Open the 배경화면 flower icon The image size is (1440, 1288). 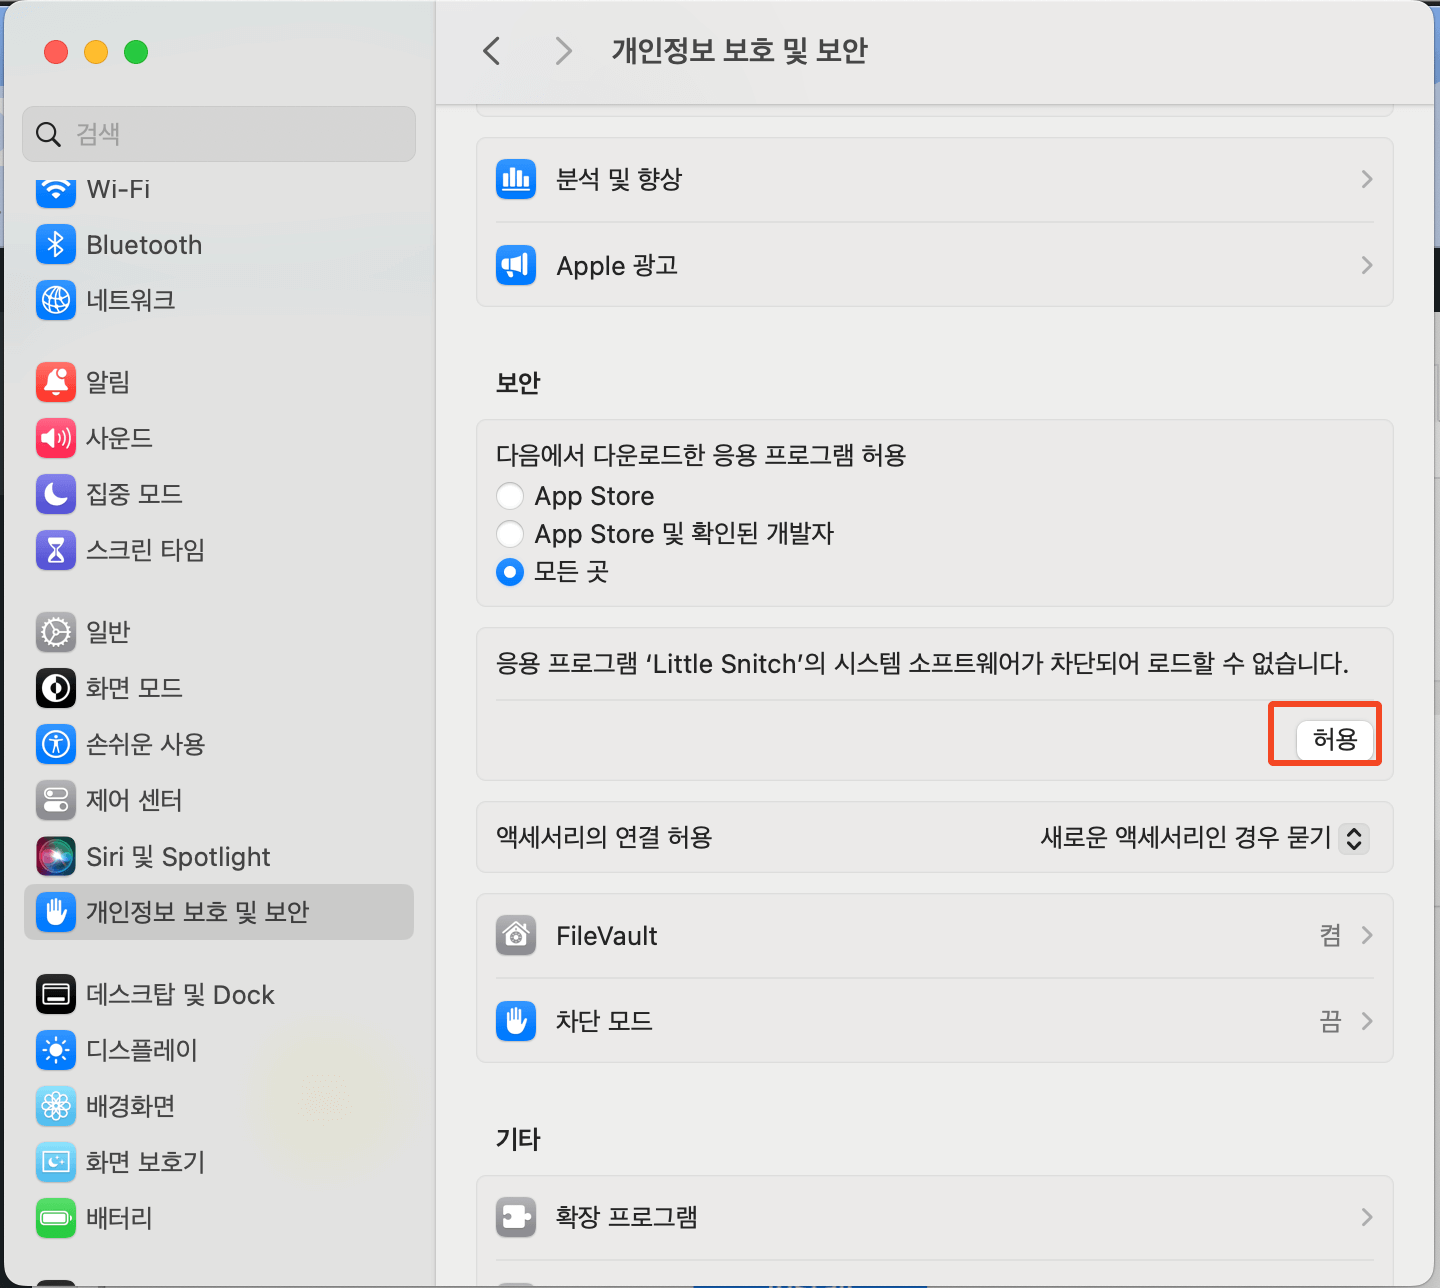pos(56,1106)
